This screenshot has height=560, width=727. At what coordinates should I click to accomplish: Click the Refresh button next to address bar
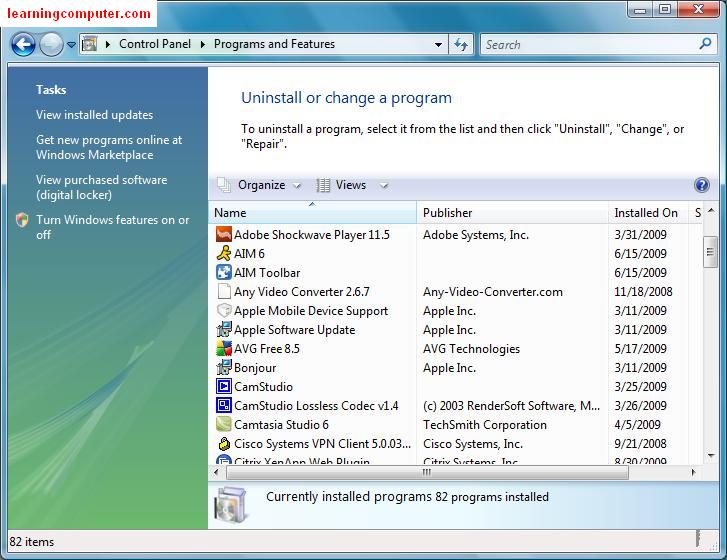pyautogui.click(x=461, y=45)
